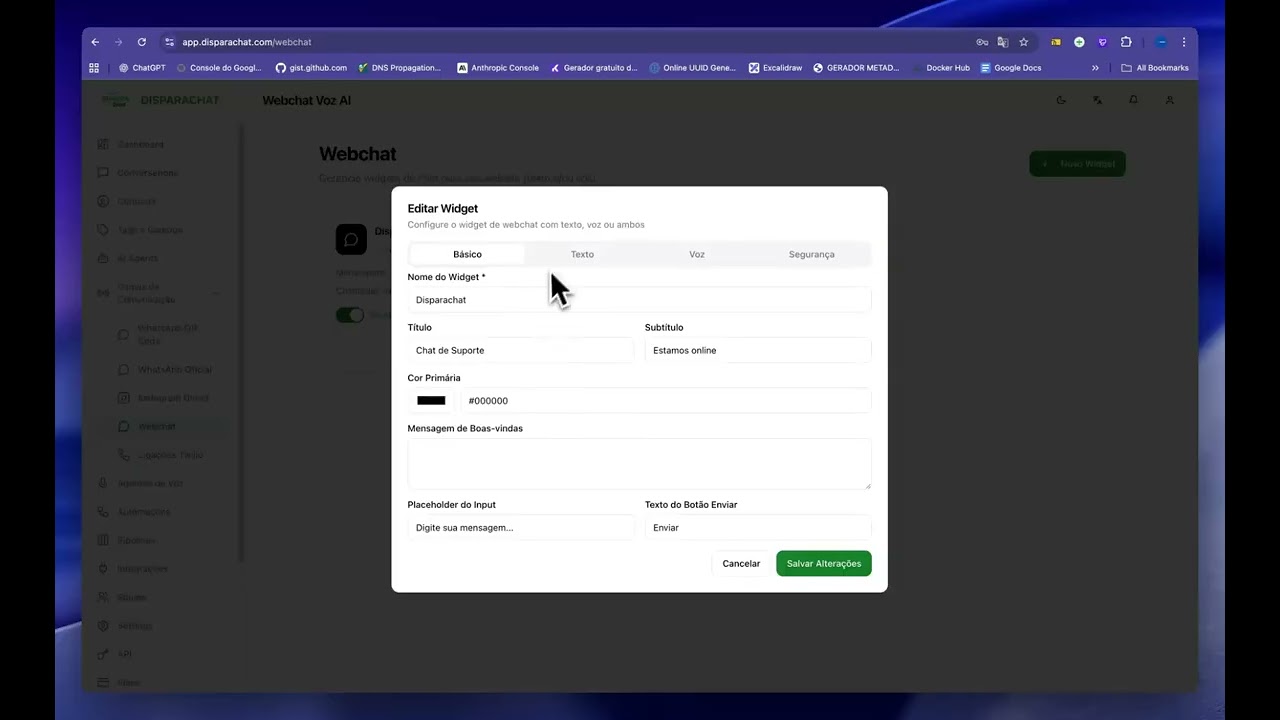This screenshot has height=720, width=1280.
Task: Open the Conversations item in the sidebar
Action: (x=146, y=173)
